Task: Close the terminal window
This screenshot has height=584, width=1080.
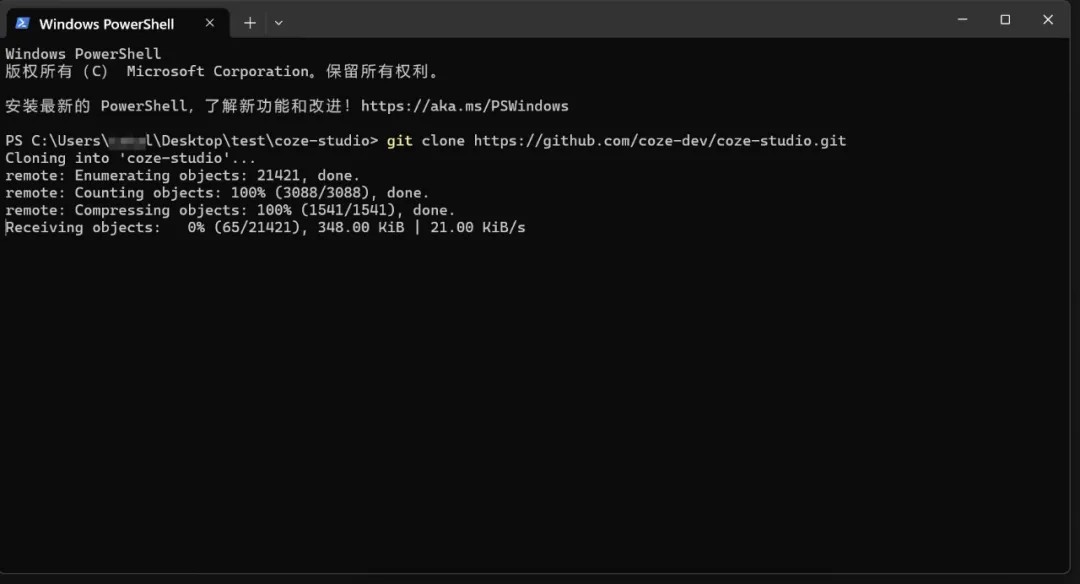Action: (1048, 20)
